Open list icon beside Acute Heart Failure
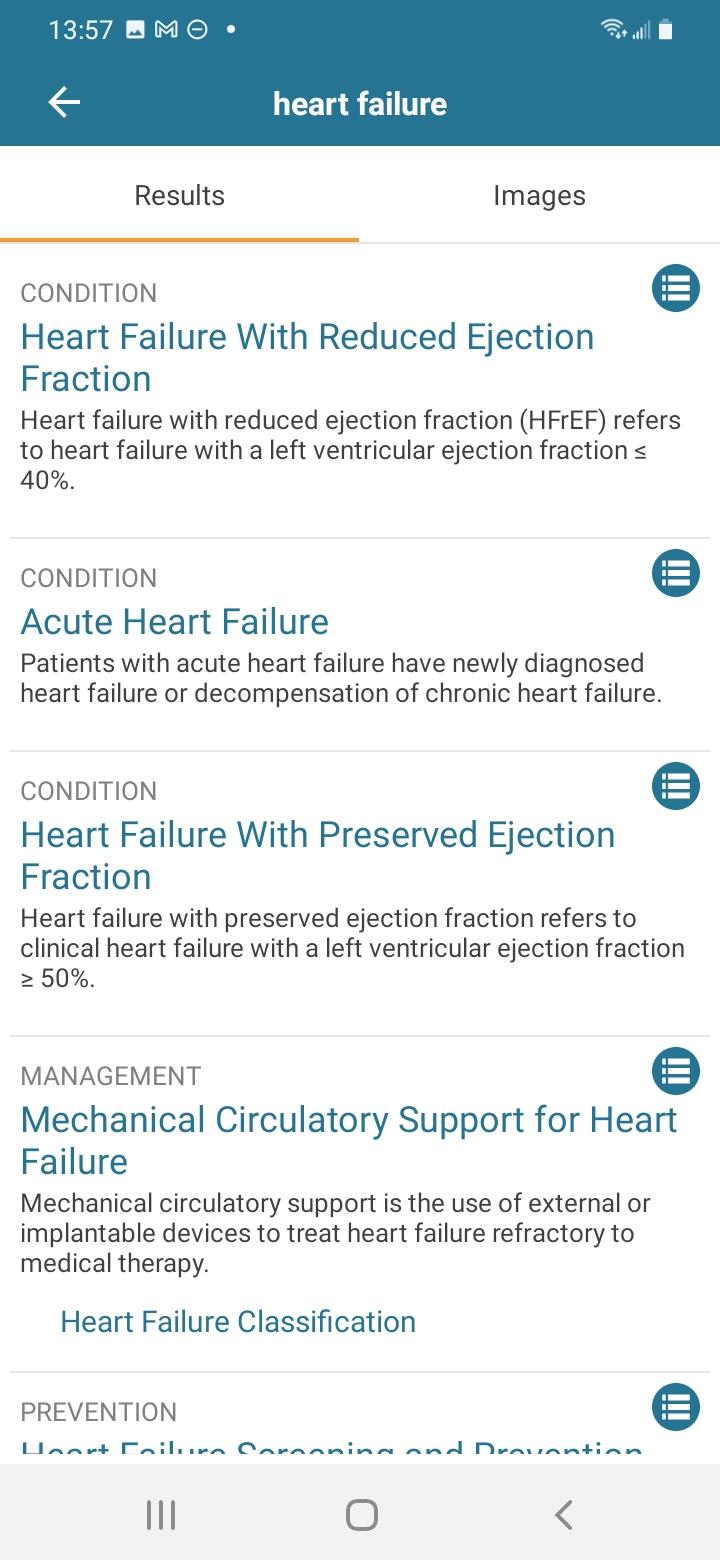This screenshot has height=1560, width=720. tap(675, 574)
